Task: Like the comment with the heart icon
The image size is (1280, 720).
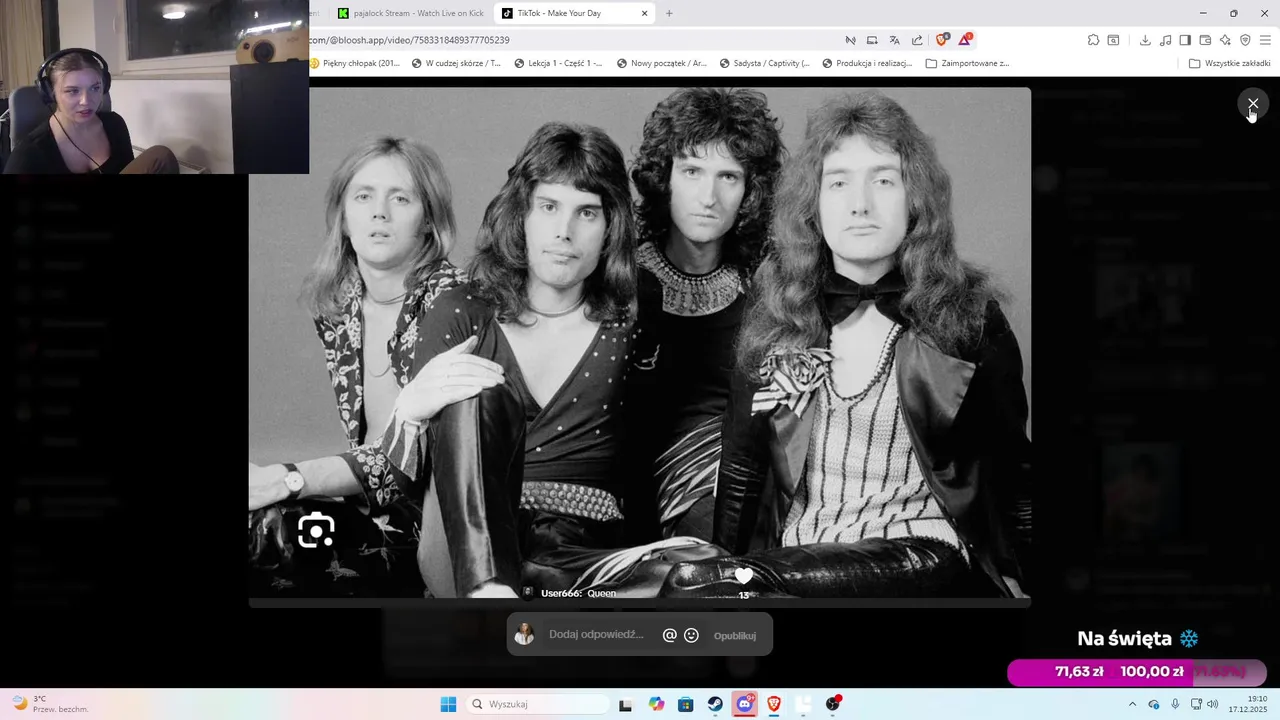Action: 743,576
